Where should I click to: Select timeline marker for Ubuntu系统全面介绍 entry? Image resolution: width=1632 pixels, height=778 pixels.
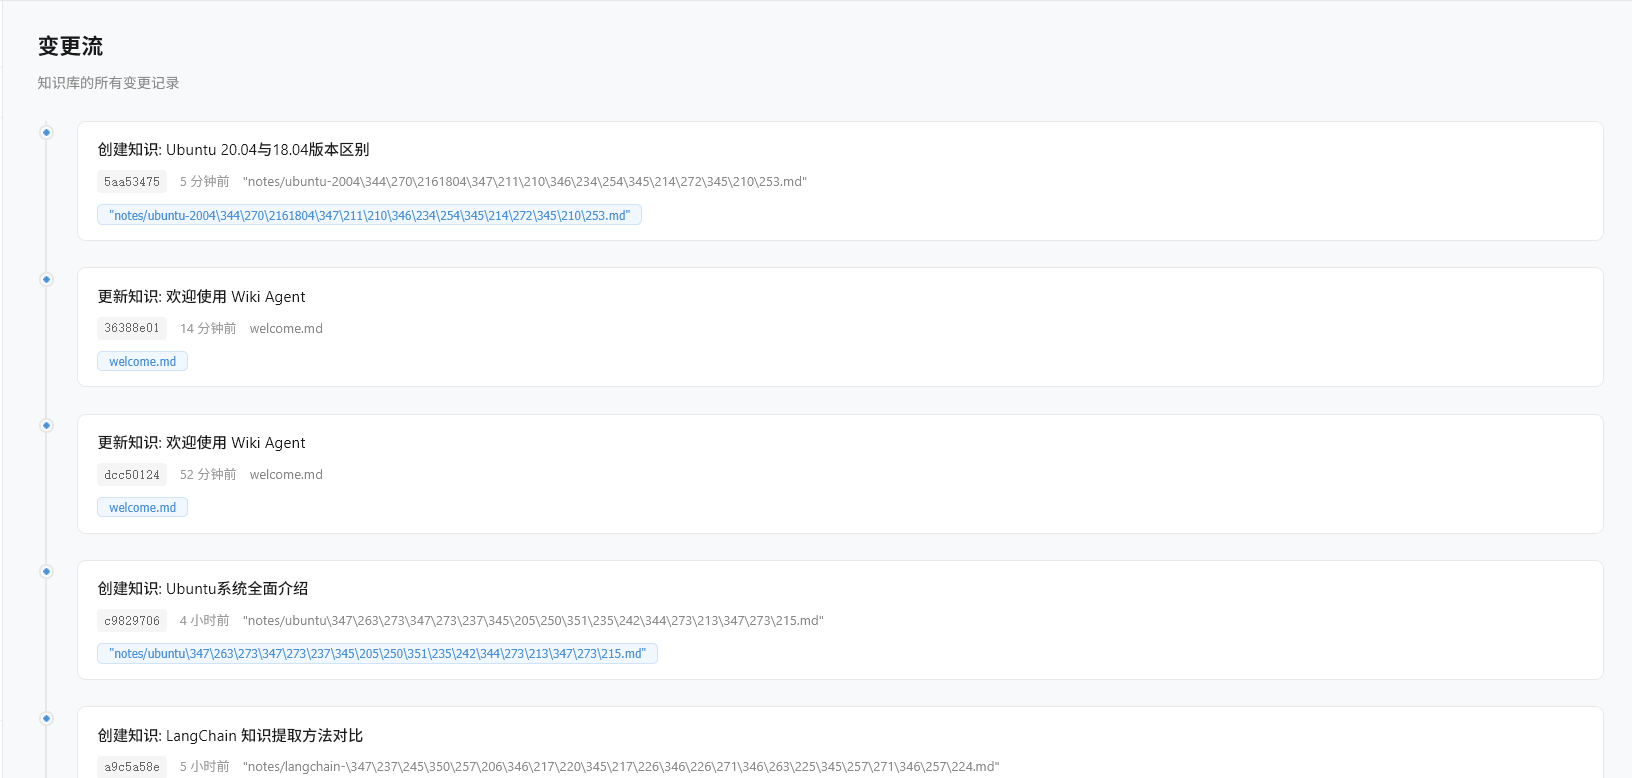(46, 571)
